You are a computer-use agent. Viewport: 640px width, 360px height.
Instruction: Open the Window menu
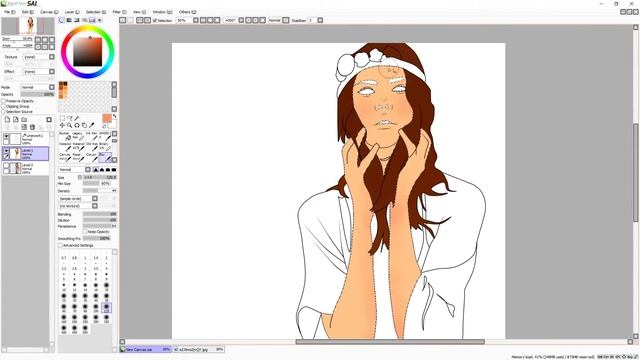162,12
